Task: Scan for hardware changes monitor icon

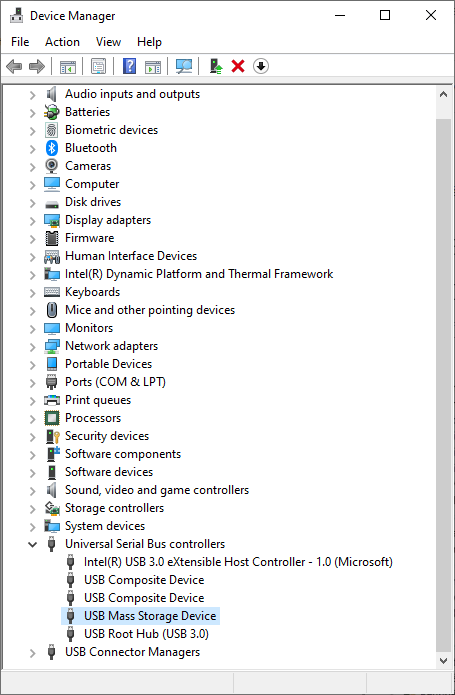Action: [183, 66]
